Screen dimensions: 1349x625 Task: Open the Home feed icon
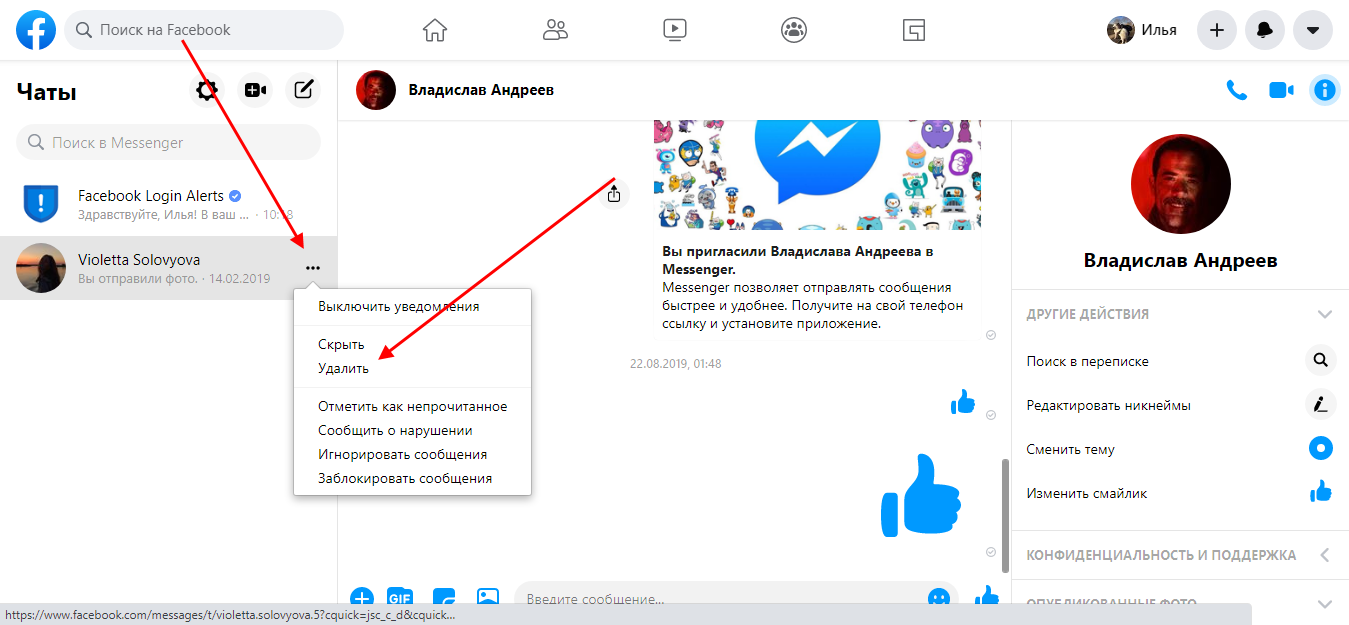[x=434, y=30]
